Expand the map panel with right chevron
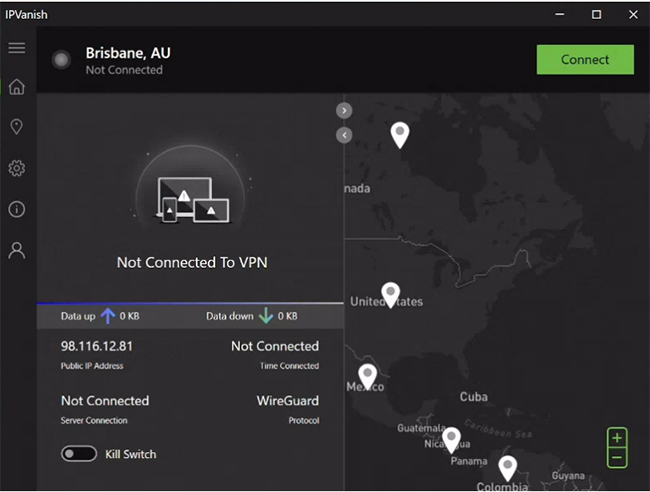Screen dimensions: 650x492 coord(344,111)
